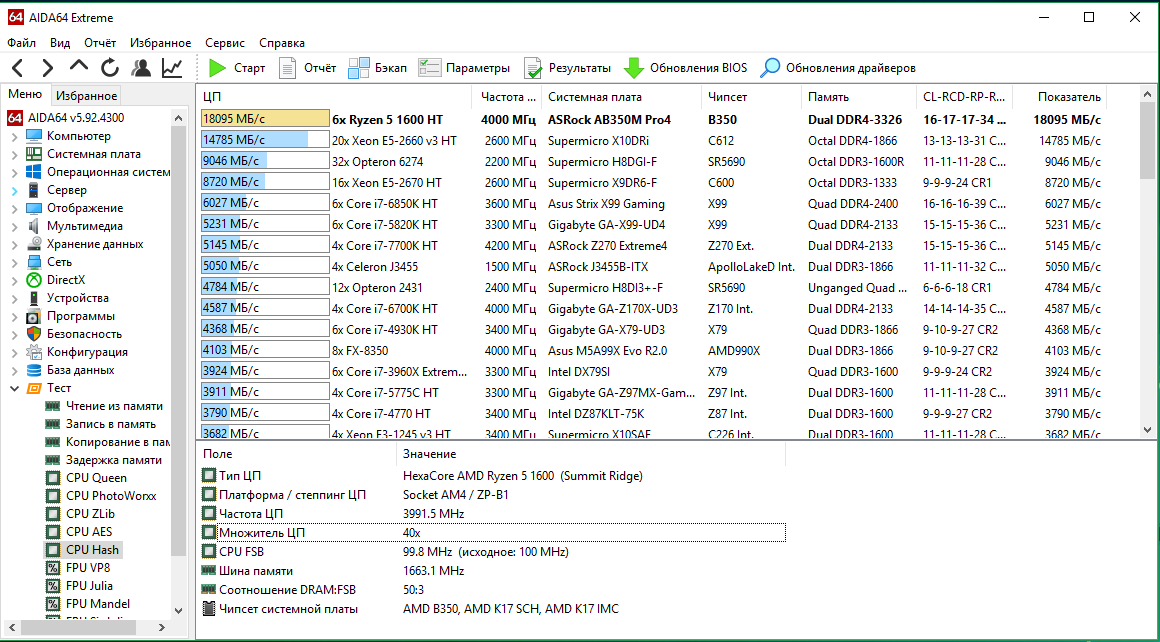Viewport: 1160px width, 642px height.
Task: Open the graph chart toolbar icon
Action: [x=172, y=68]
